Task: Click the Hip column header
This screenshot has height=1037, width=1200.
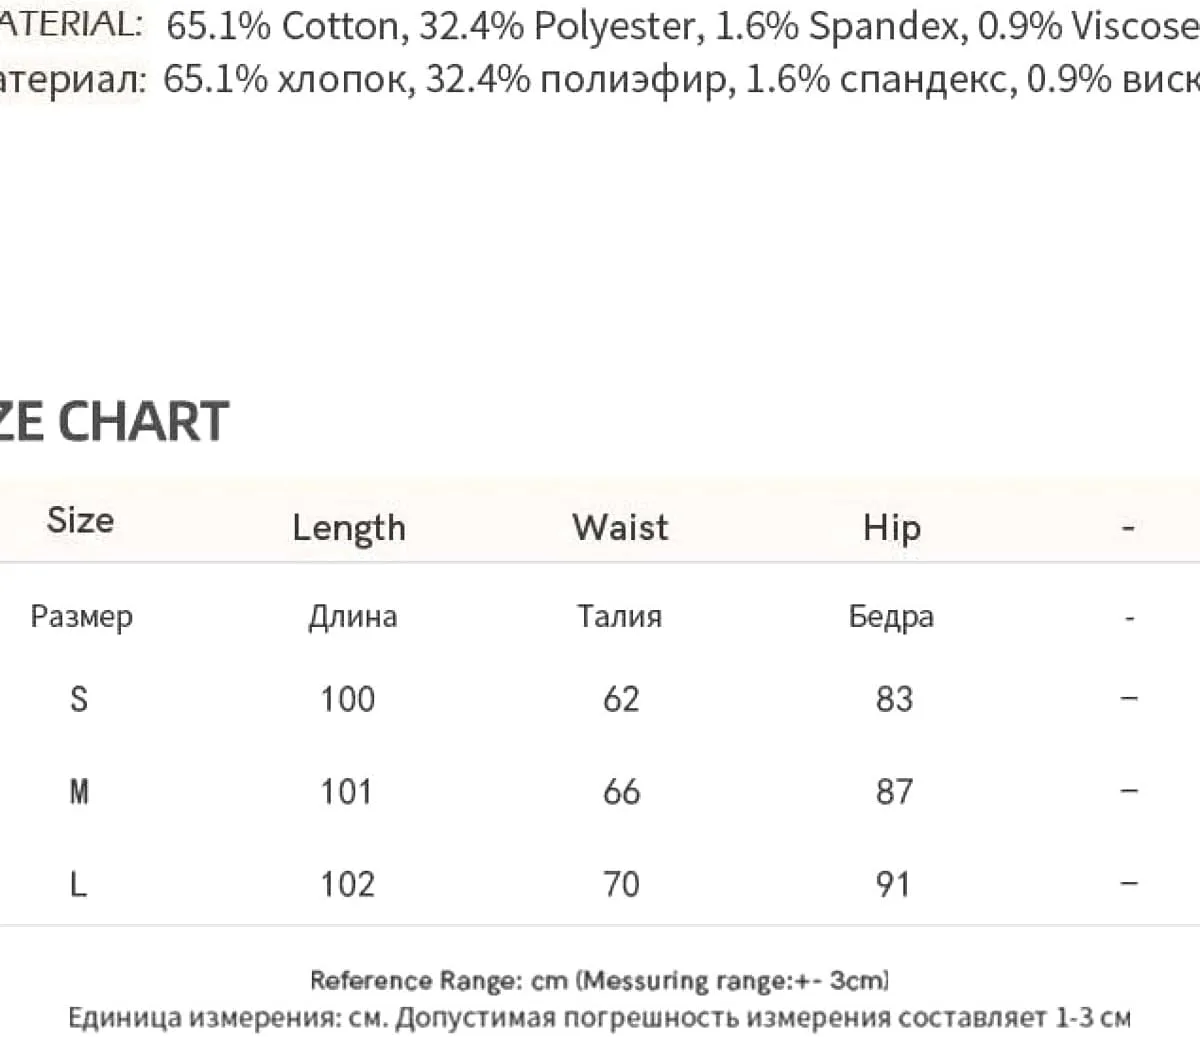Action: click(892, 528)
